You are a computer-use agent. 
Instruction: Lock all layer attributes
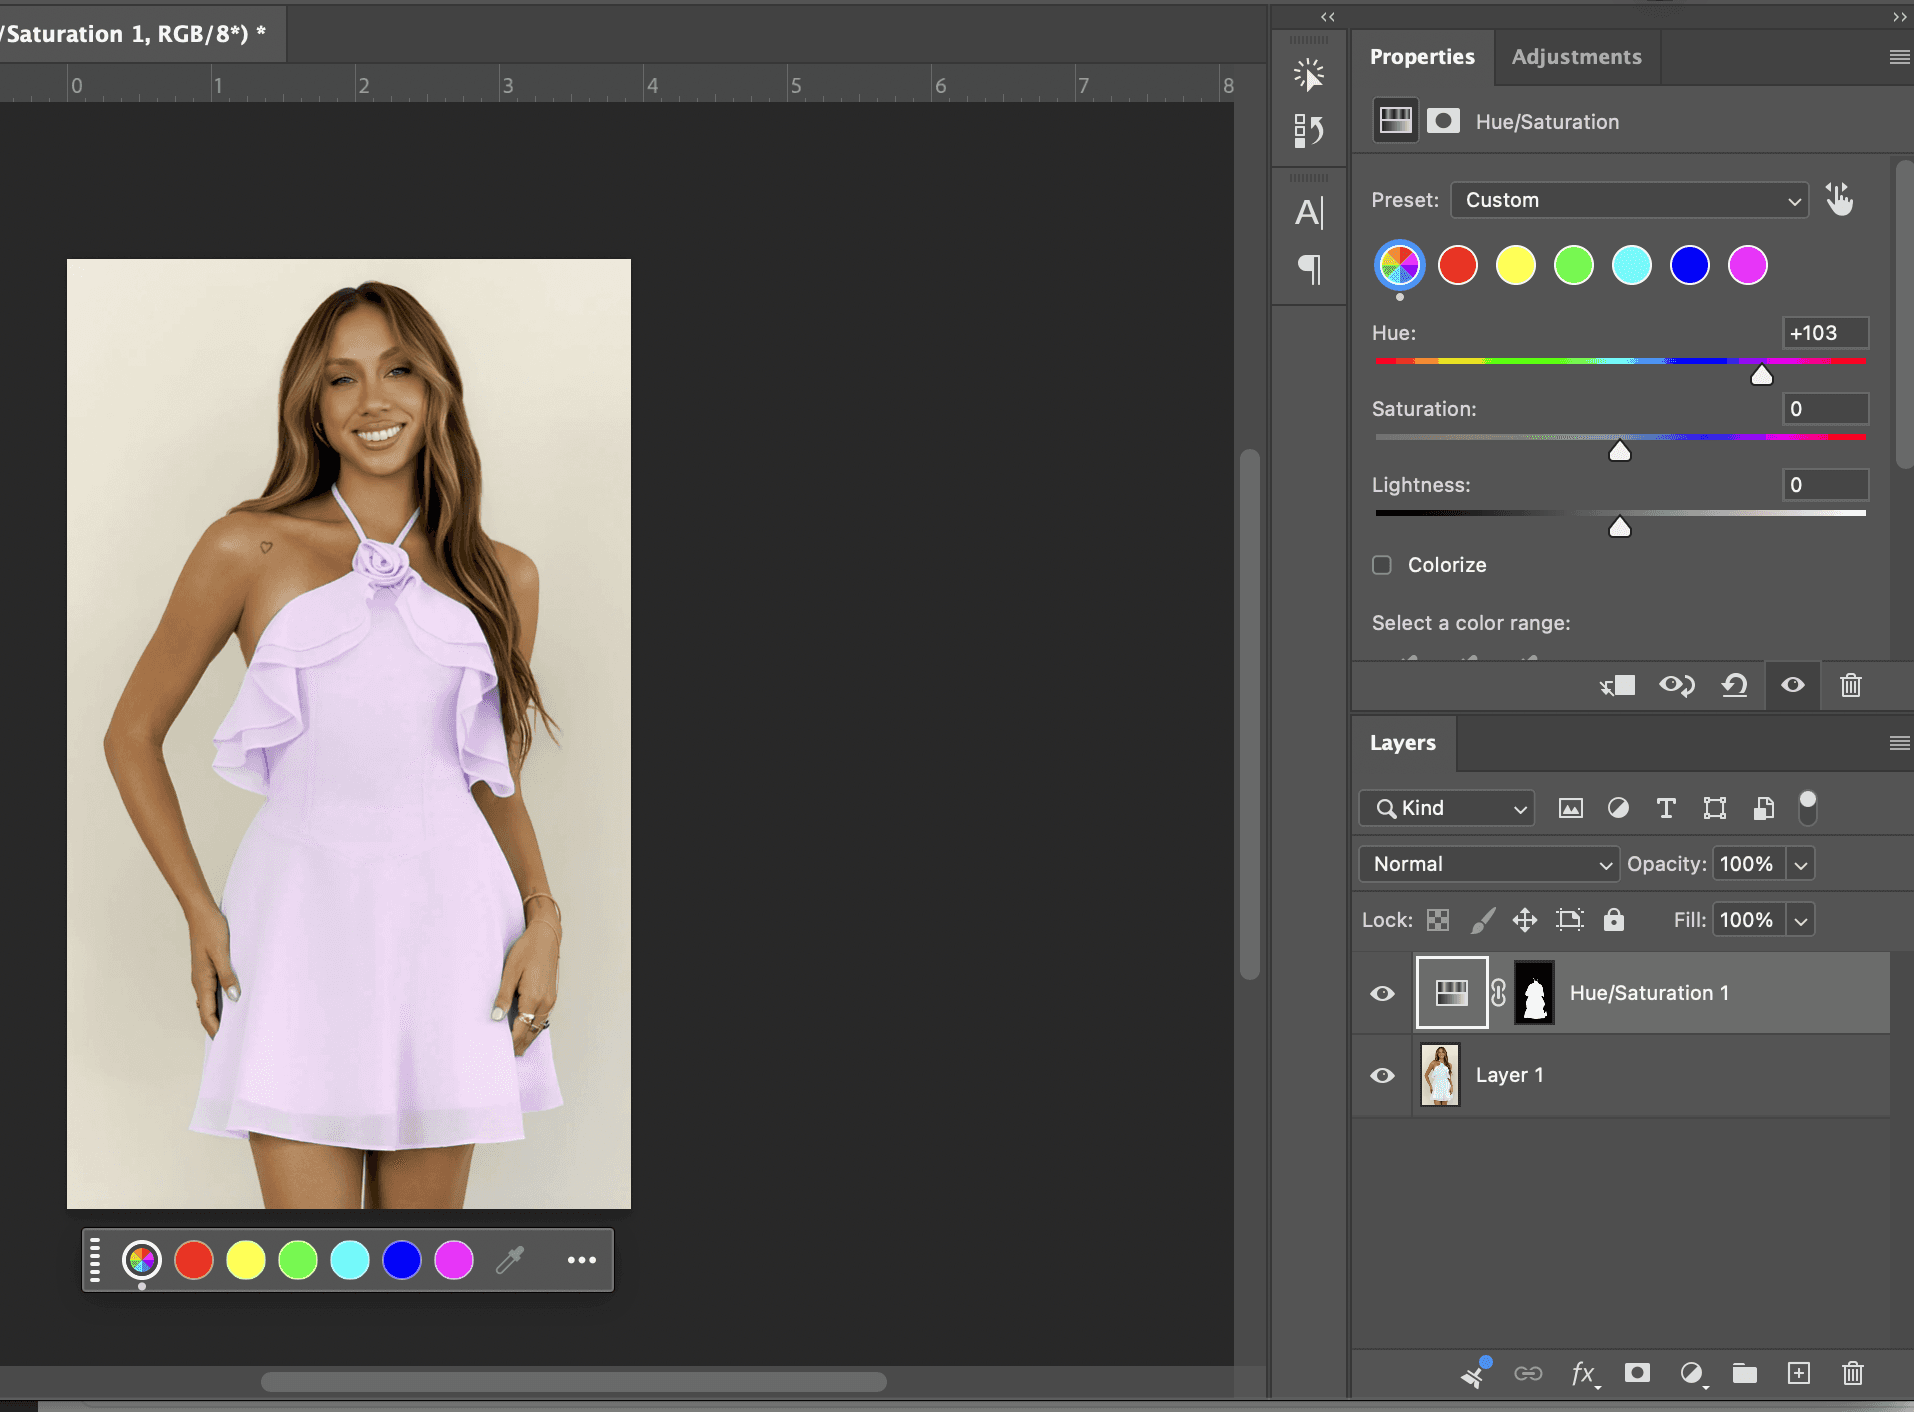coord(1614,920)
